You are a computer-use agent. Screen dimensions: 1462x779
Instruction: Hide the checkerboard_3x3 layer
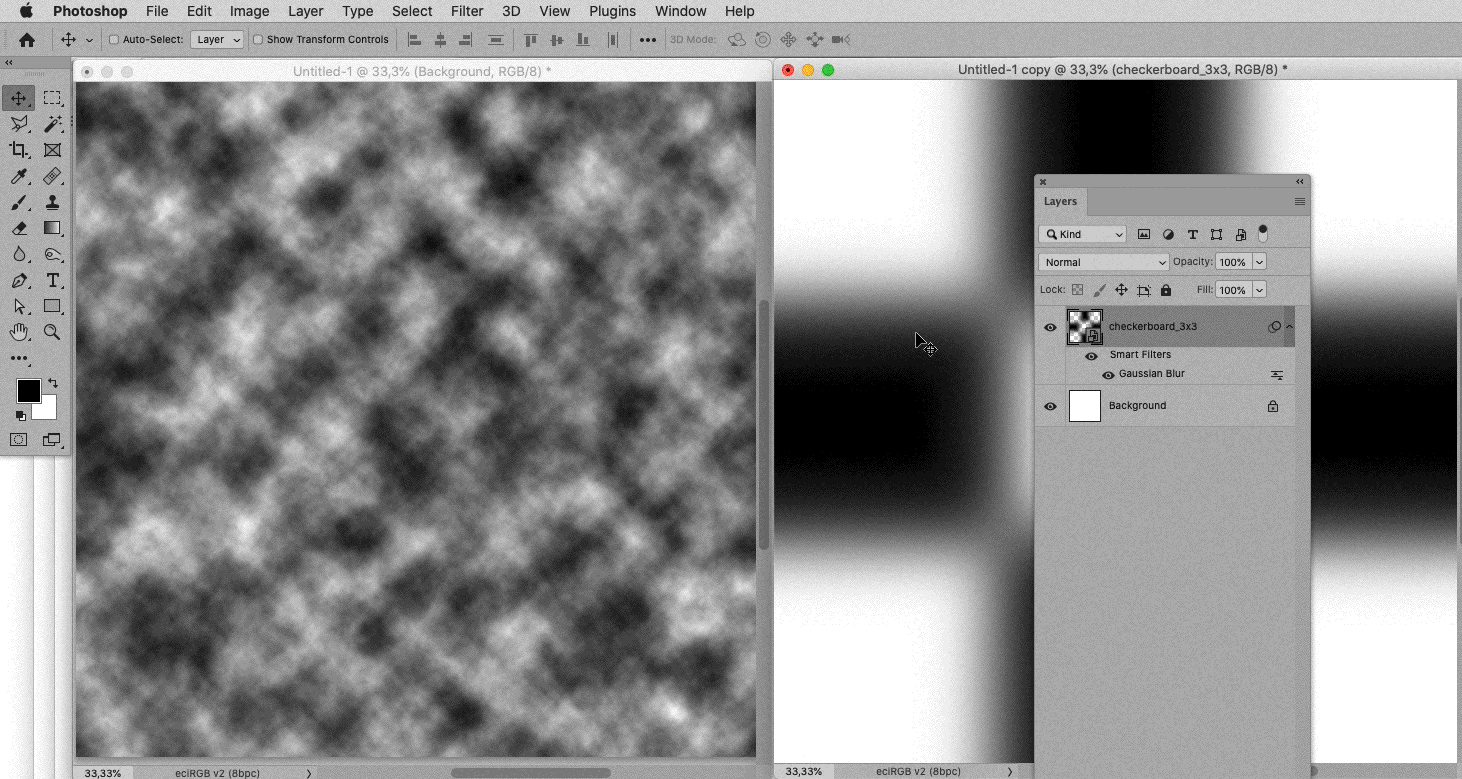coord(1050,327)
